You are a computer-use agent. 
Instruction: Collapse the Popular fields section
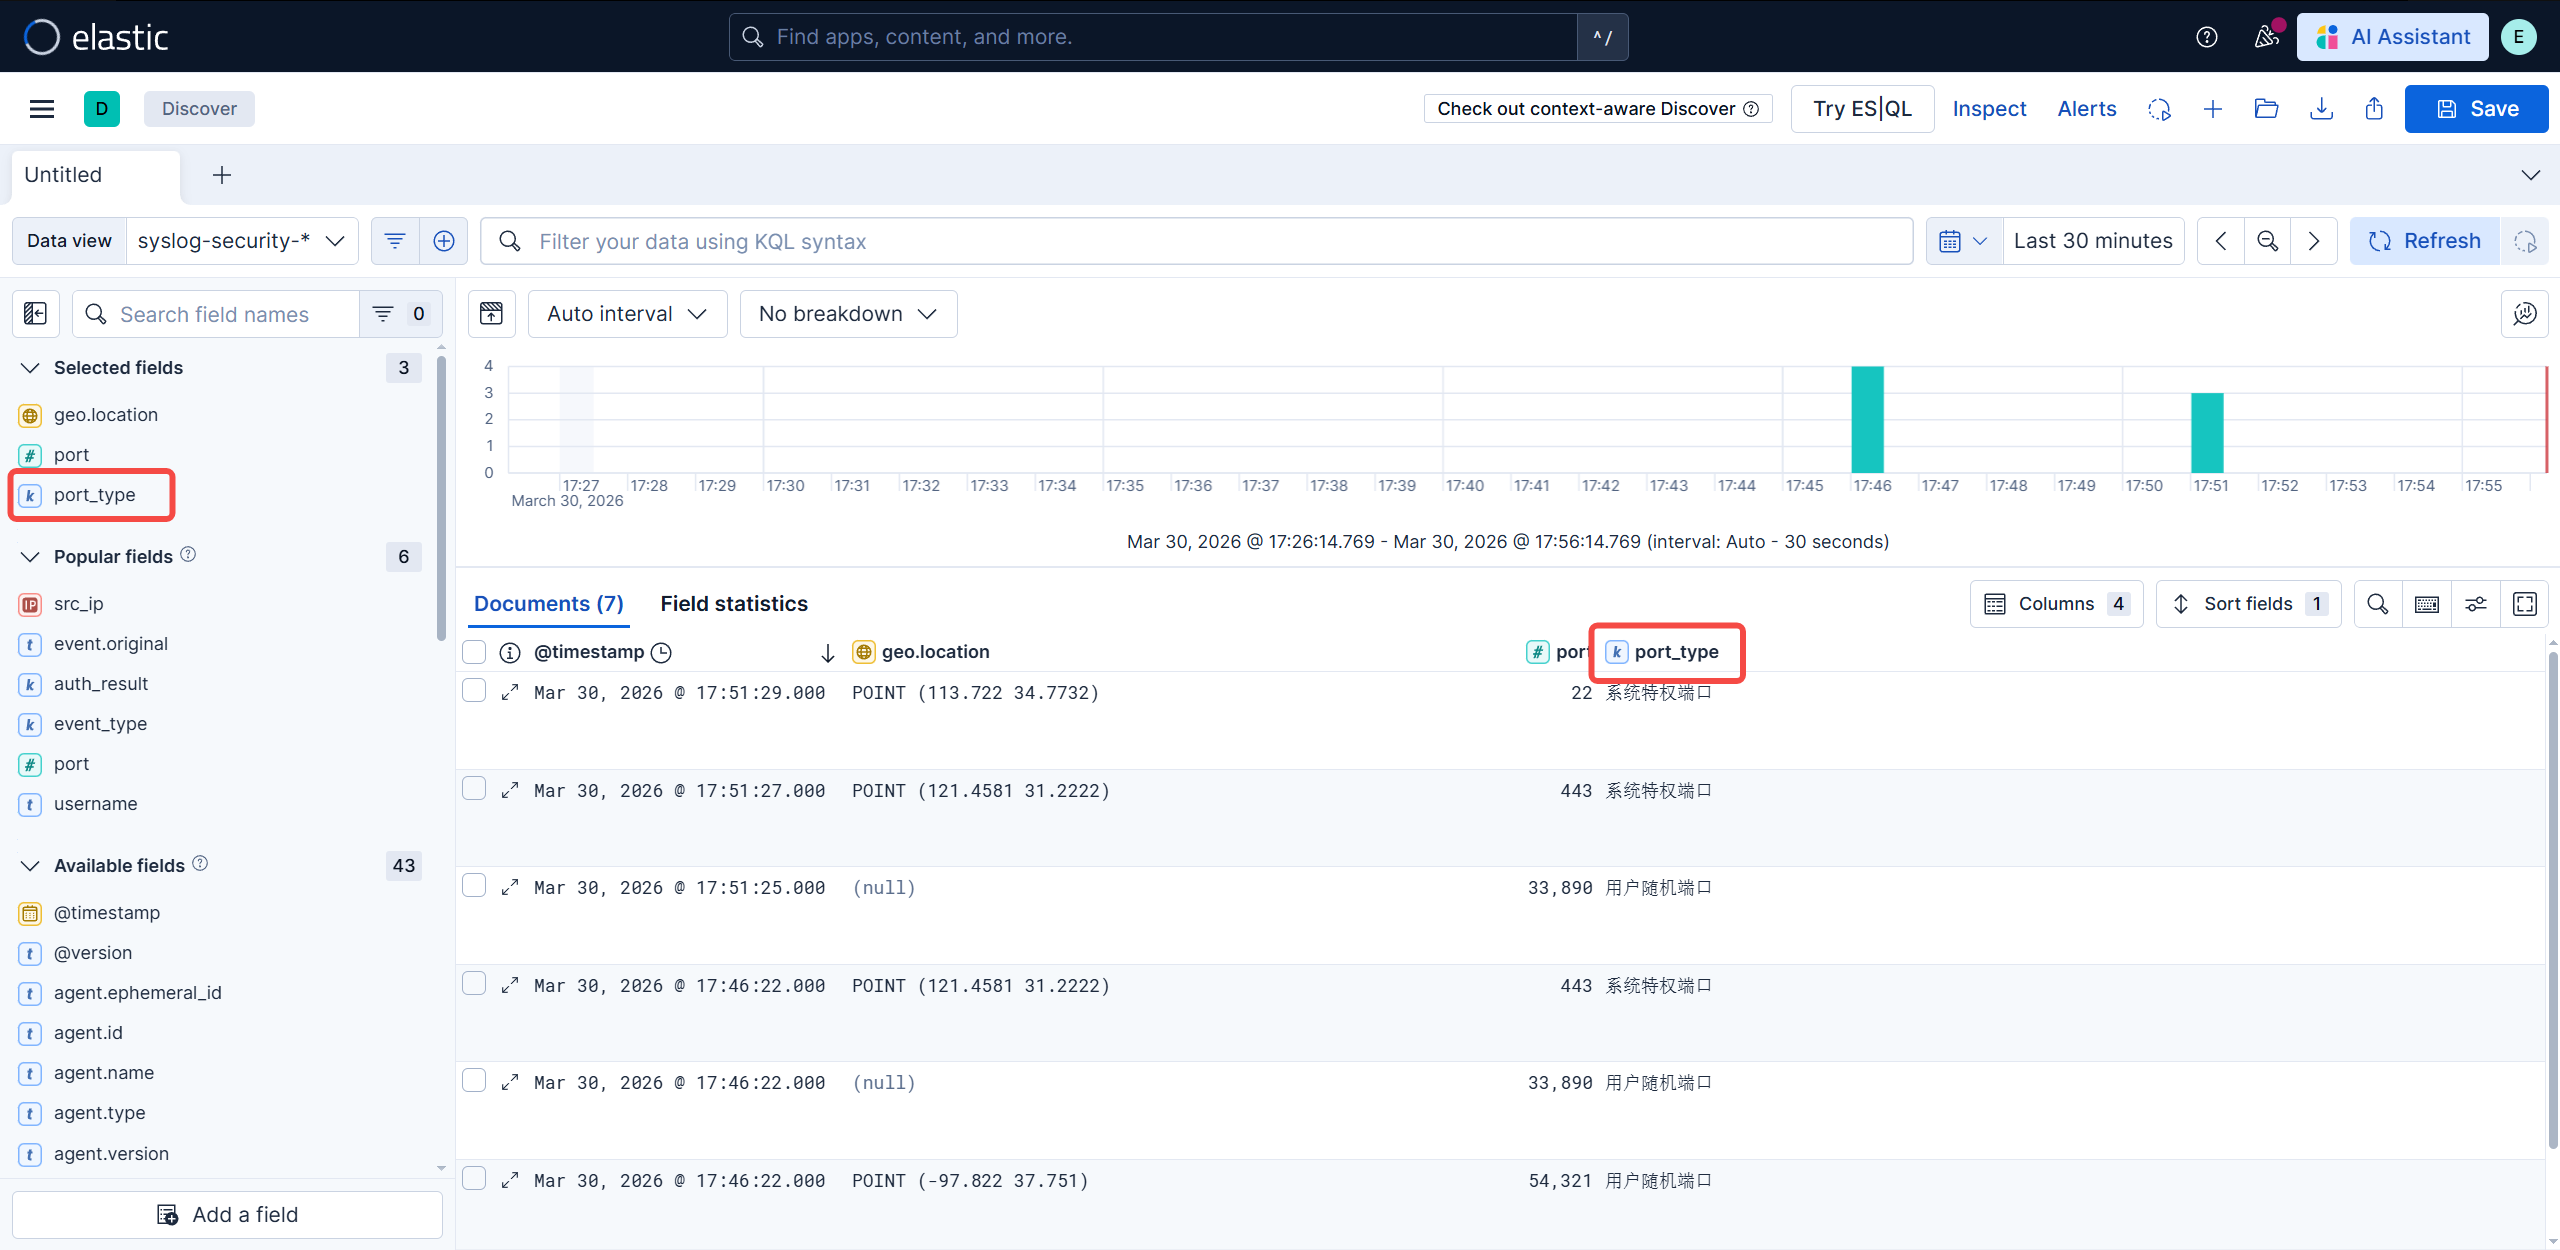pyautogui.click(x=31, y=557)
